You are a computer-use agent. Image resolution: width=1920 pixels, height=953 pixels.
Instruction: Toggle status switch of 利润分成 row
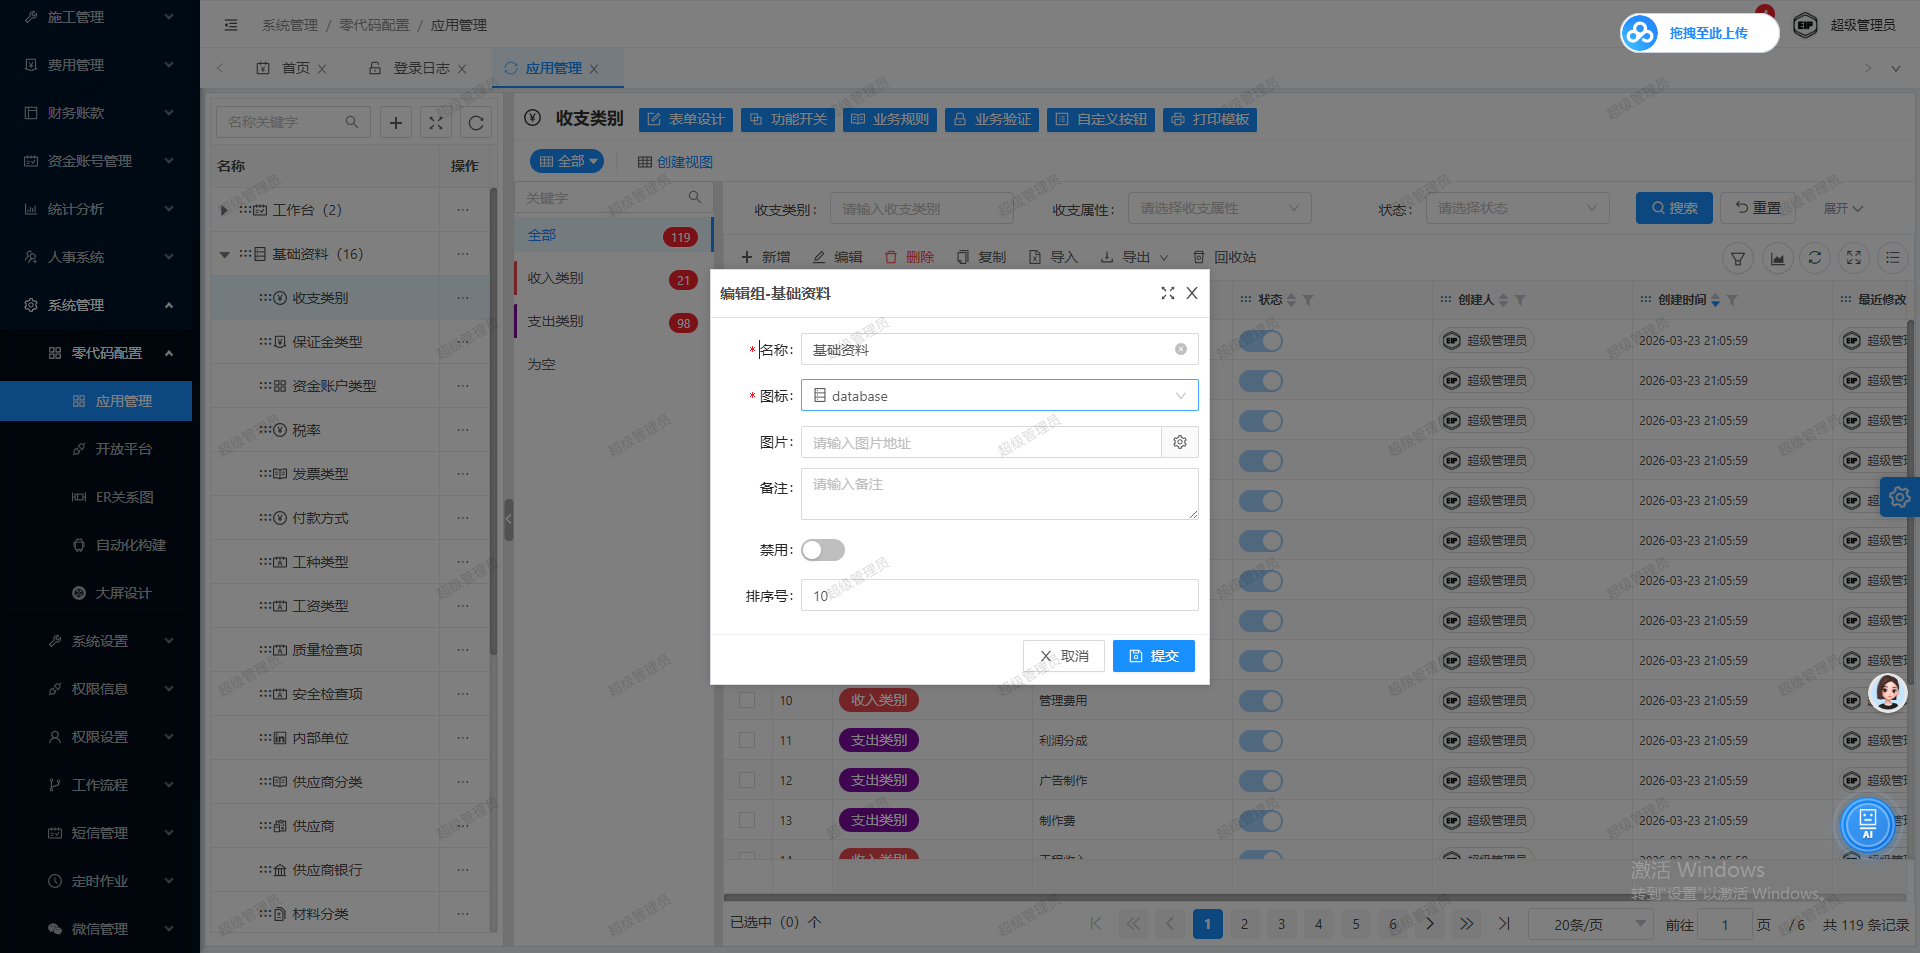pyautogui.click(x=1261, y=740)
